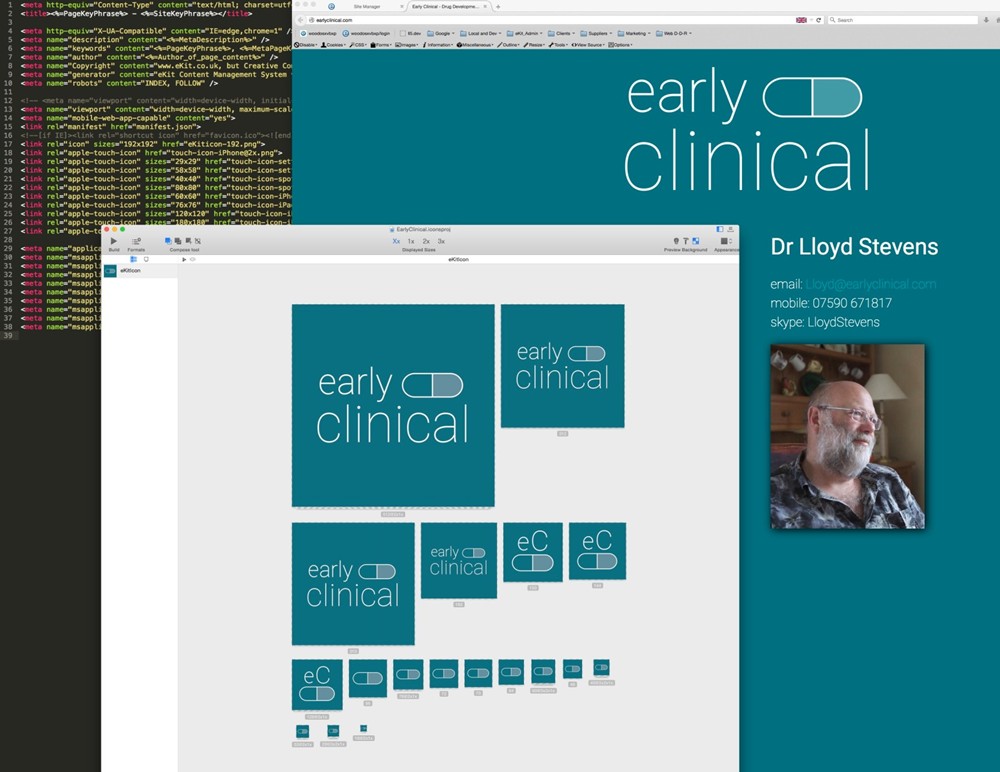Set the middle preview background icon
1000x772 pixels.
(x=686, y=241)
